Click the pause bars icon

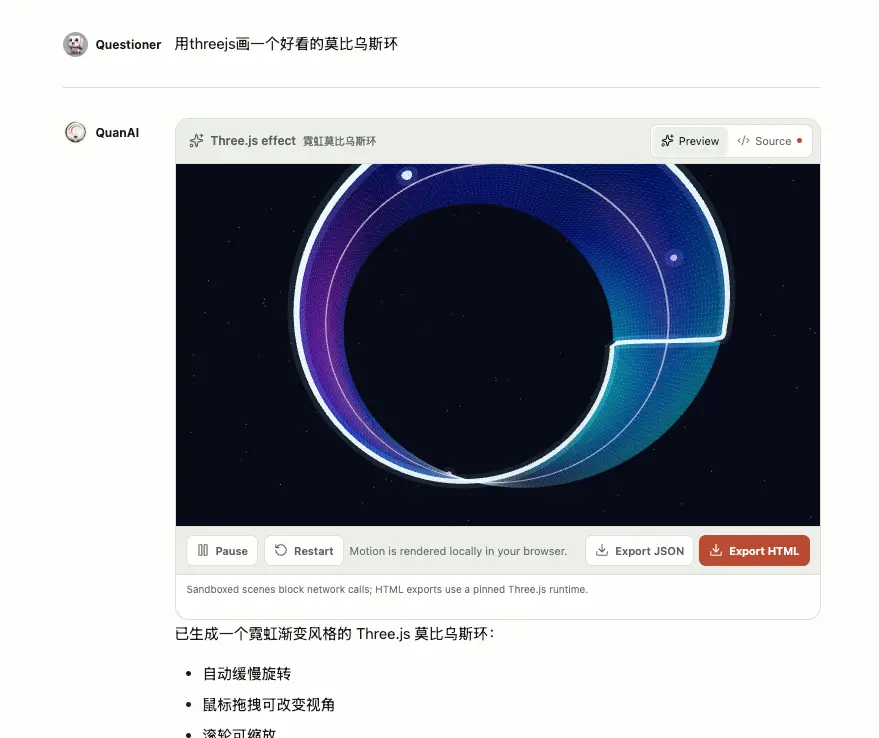(x=203, y=550)
